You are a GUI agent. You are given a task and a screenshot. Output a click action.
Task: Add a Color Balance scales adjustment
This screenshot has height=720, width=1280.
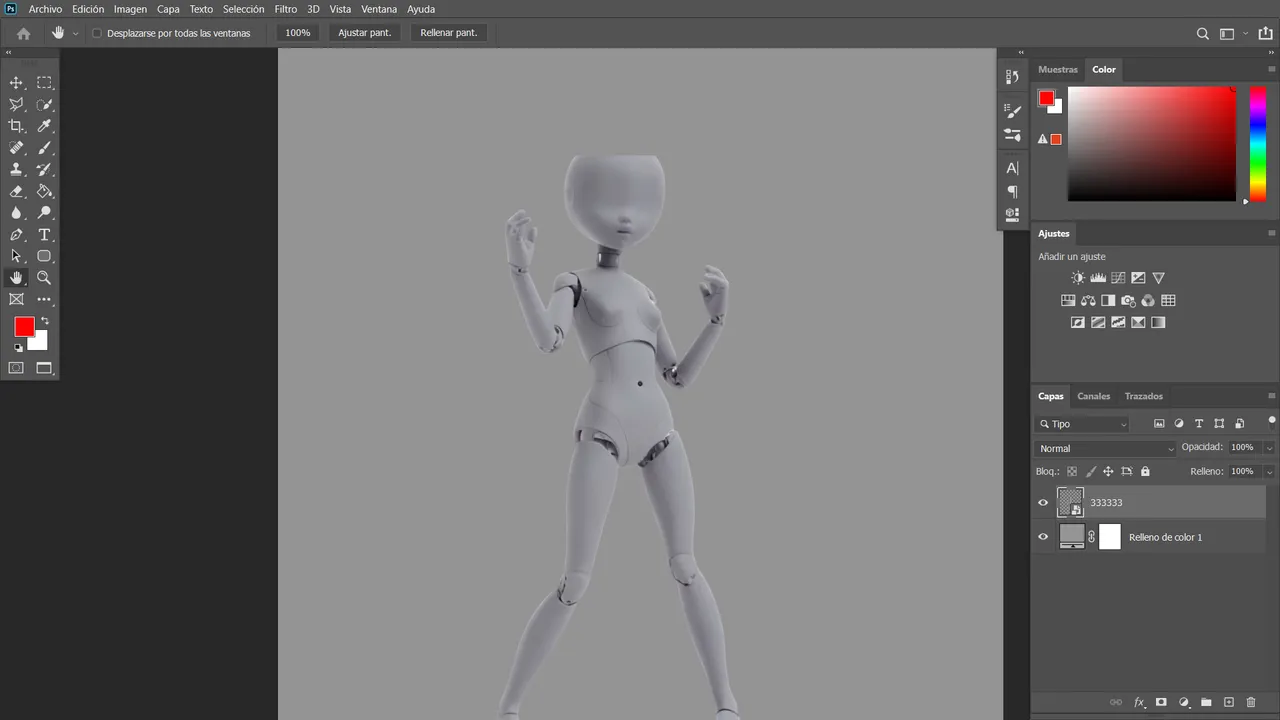(1088, 300)
